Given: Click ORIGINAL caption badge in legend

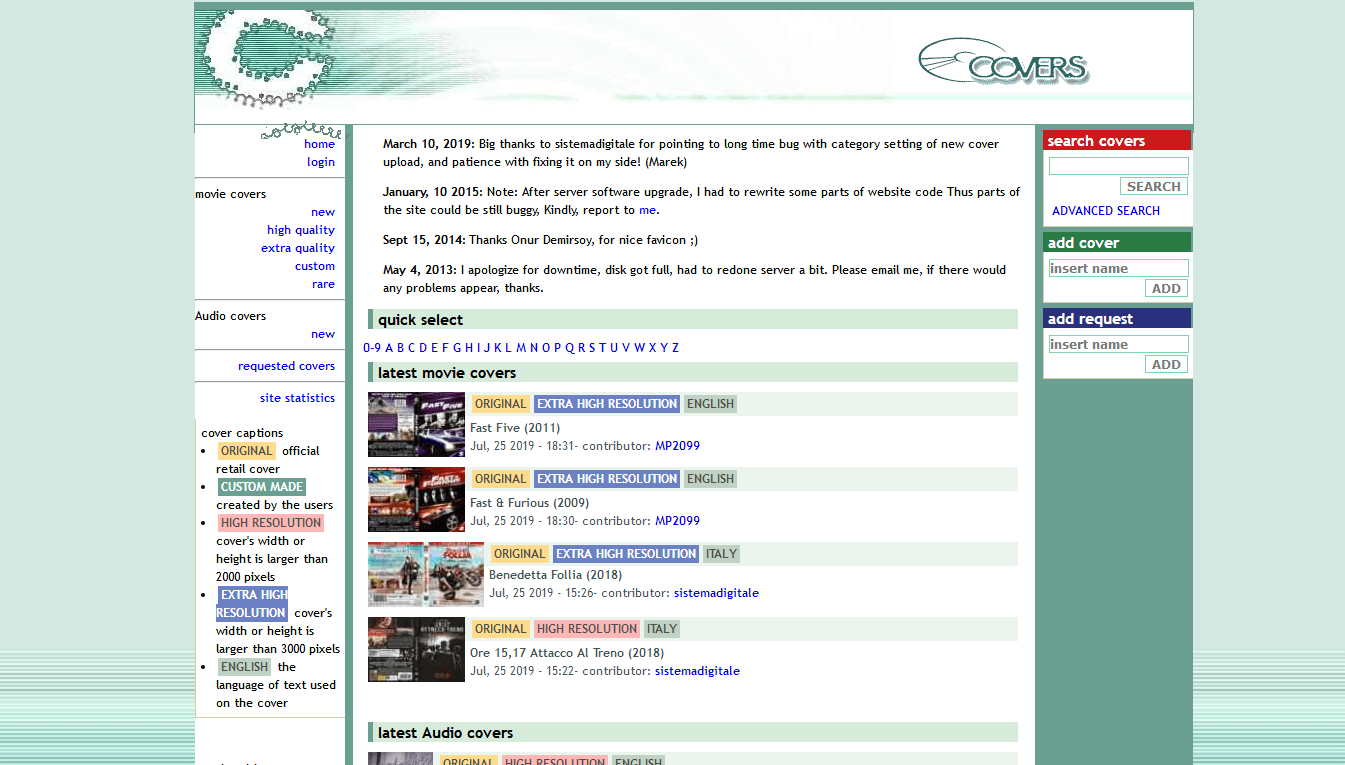Looking at the screenshot, I should pos(247,451).
